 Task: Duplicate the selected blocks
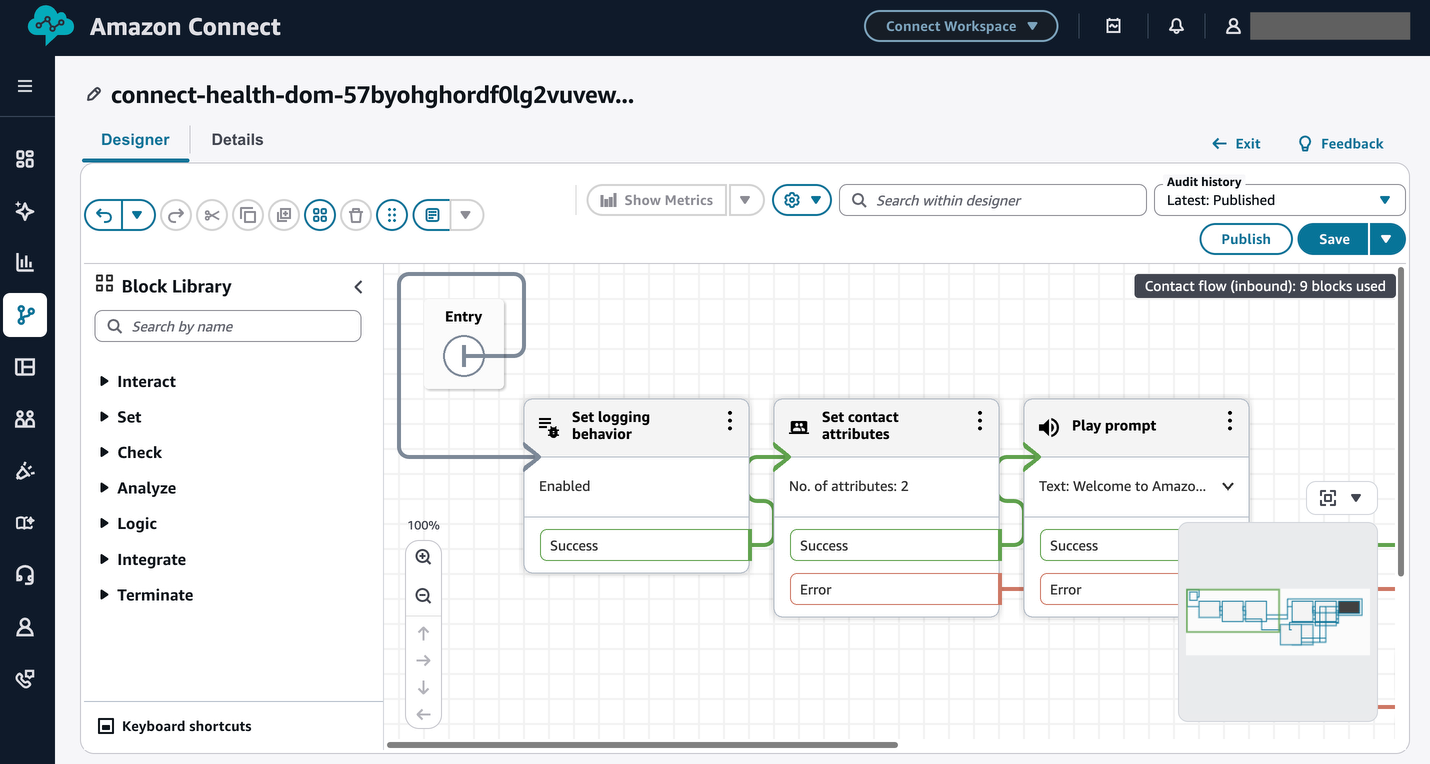tap(284, 215)
